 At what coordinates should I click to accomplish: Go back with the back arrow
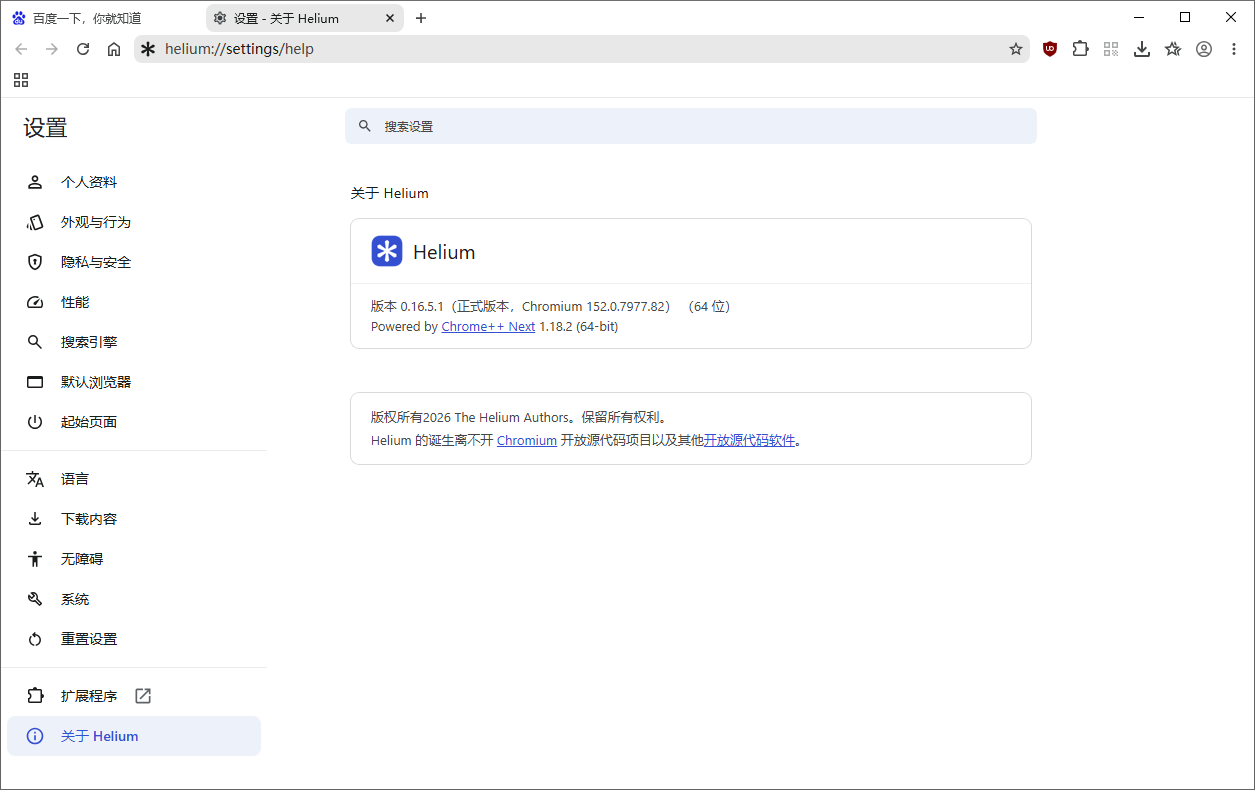pos(21,49)
